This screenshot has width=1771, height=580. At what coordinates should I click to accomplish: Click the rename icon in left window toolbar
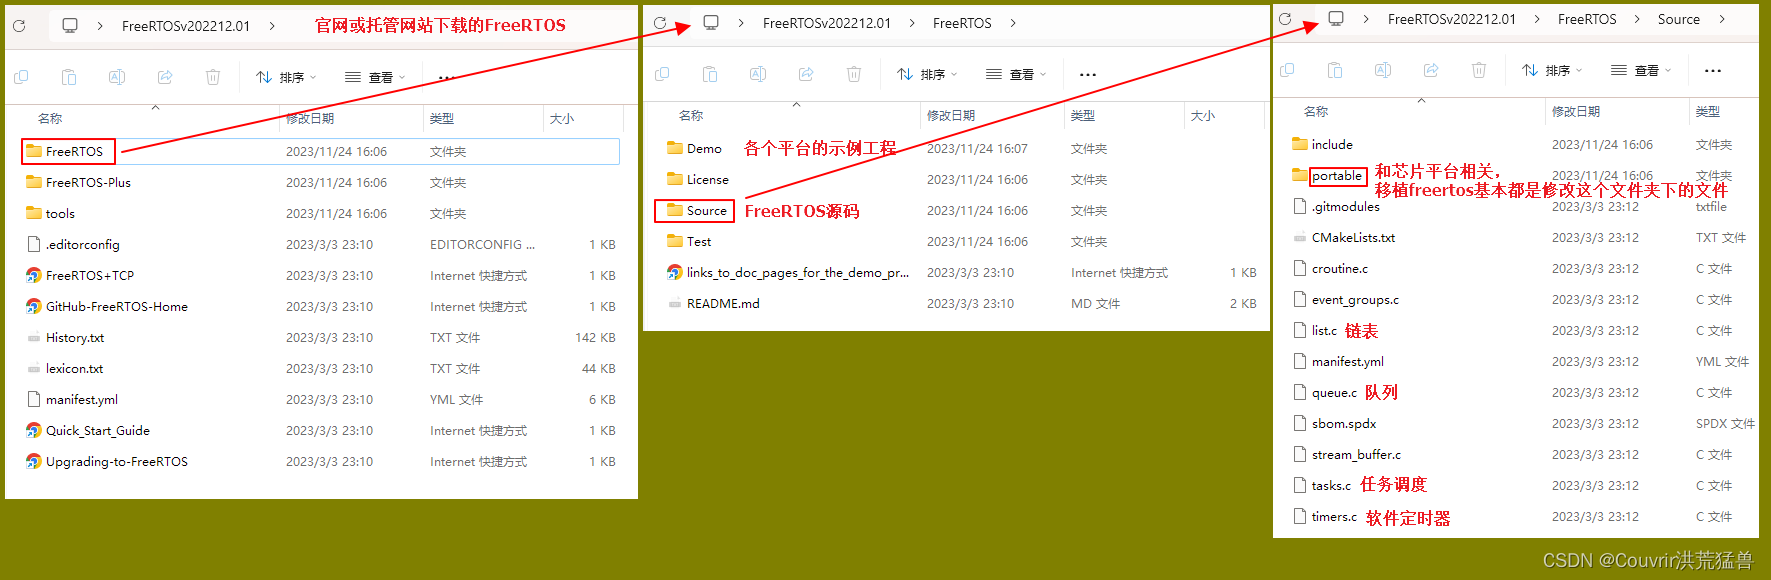click(117, 77)
